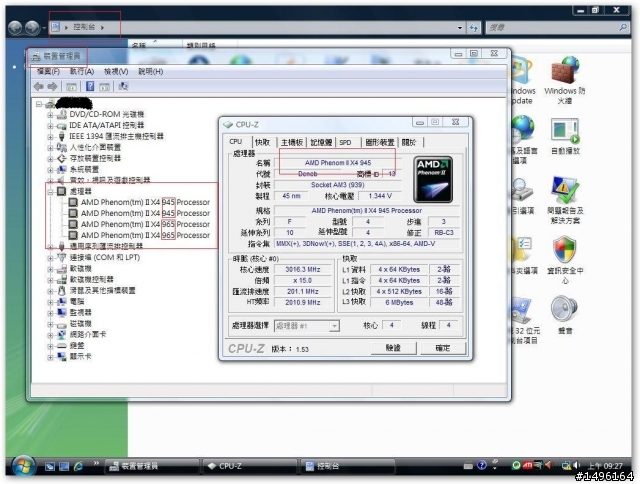Click the 裝置管理員 taskbar button
The image size is (640, 484).
click(153, 466)
